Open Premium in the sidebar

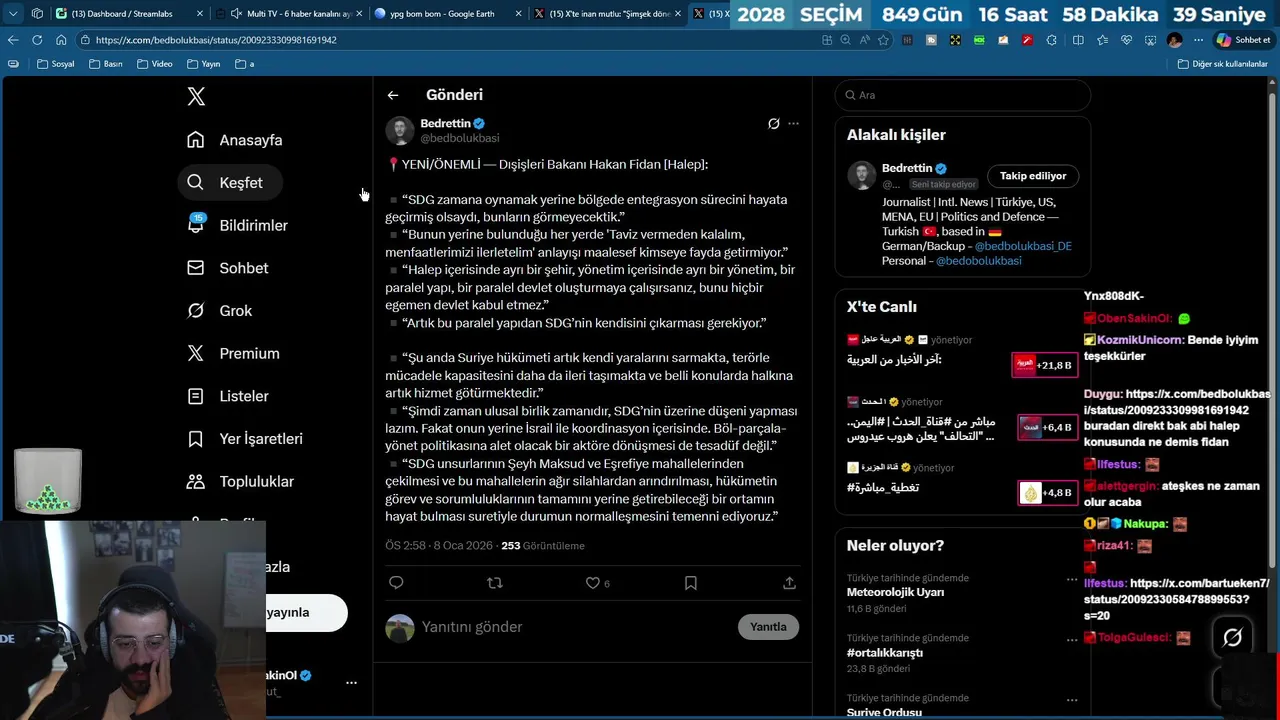pyautogui.click(x=234, y=353)
